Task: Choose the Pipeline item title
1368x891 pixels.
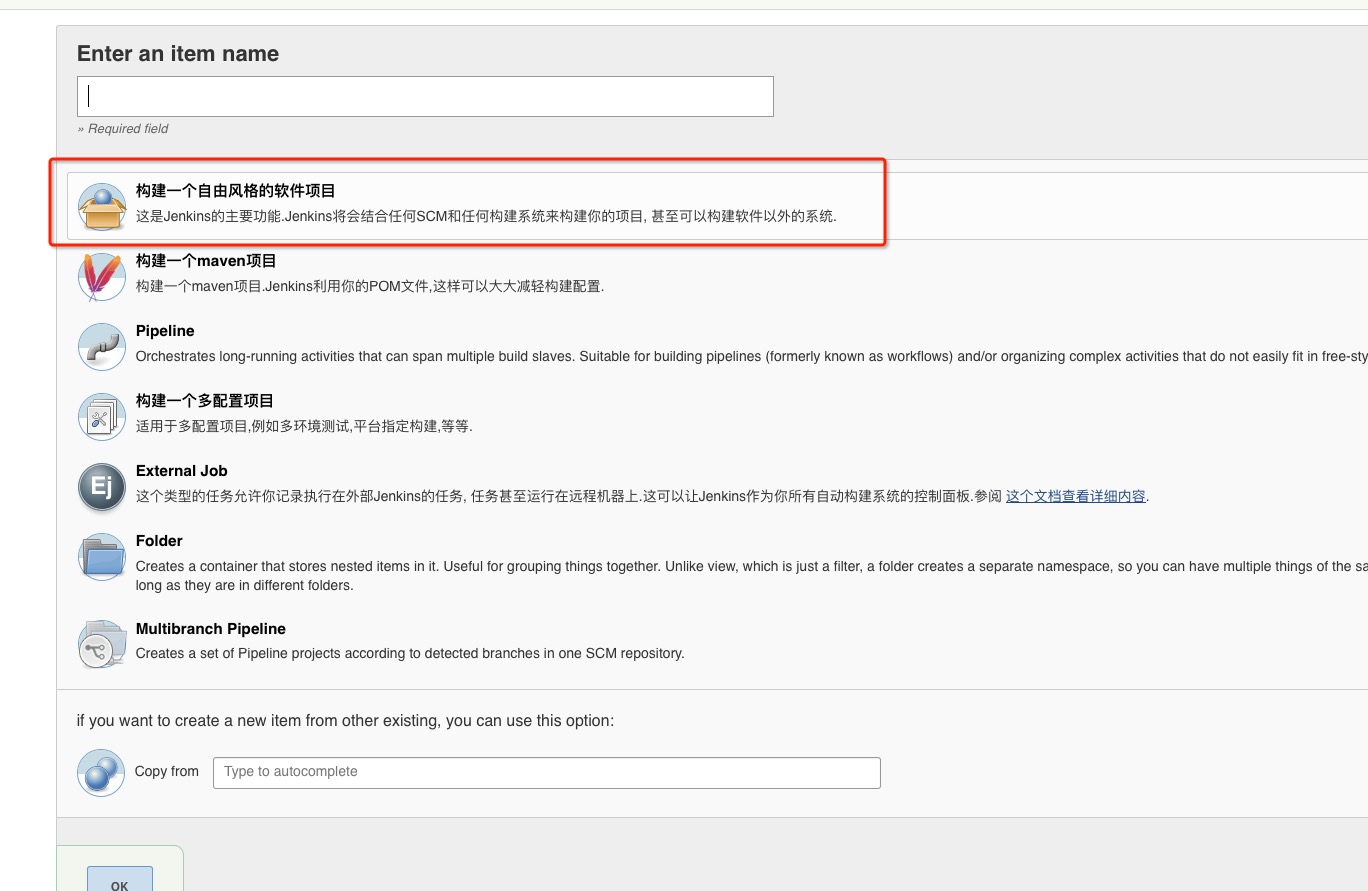Action: (165, 331)
